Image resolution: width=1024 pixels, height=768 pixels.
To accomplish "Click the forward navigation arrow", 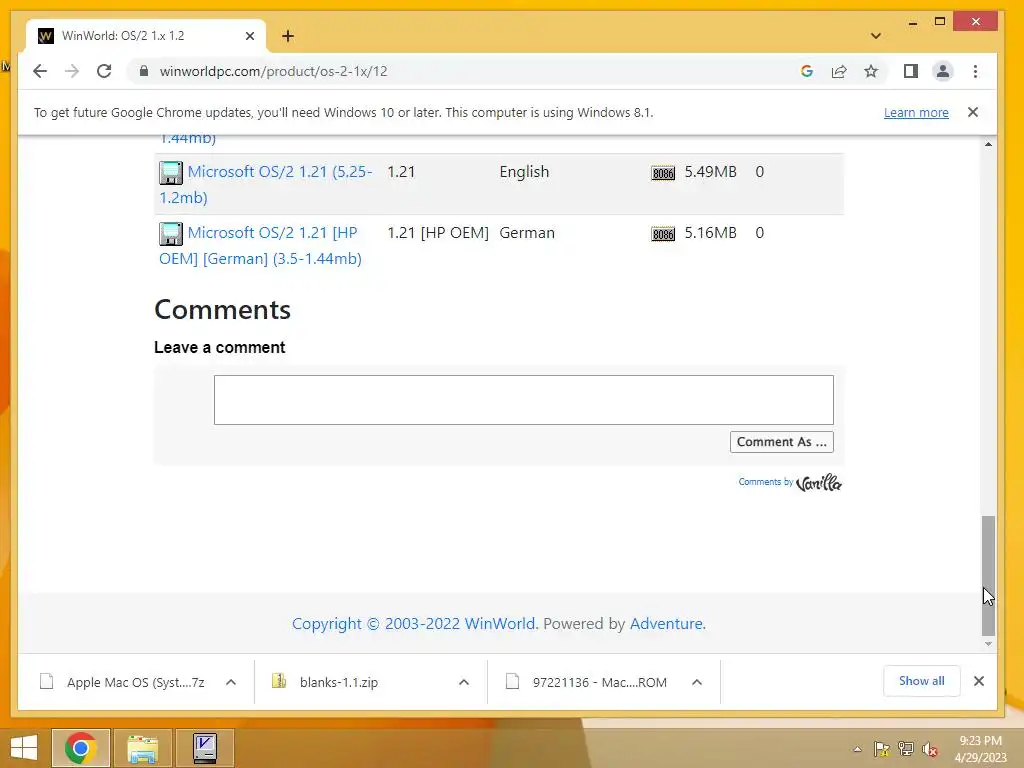I will click(72, 71).
